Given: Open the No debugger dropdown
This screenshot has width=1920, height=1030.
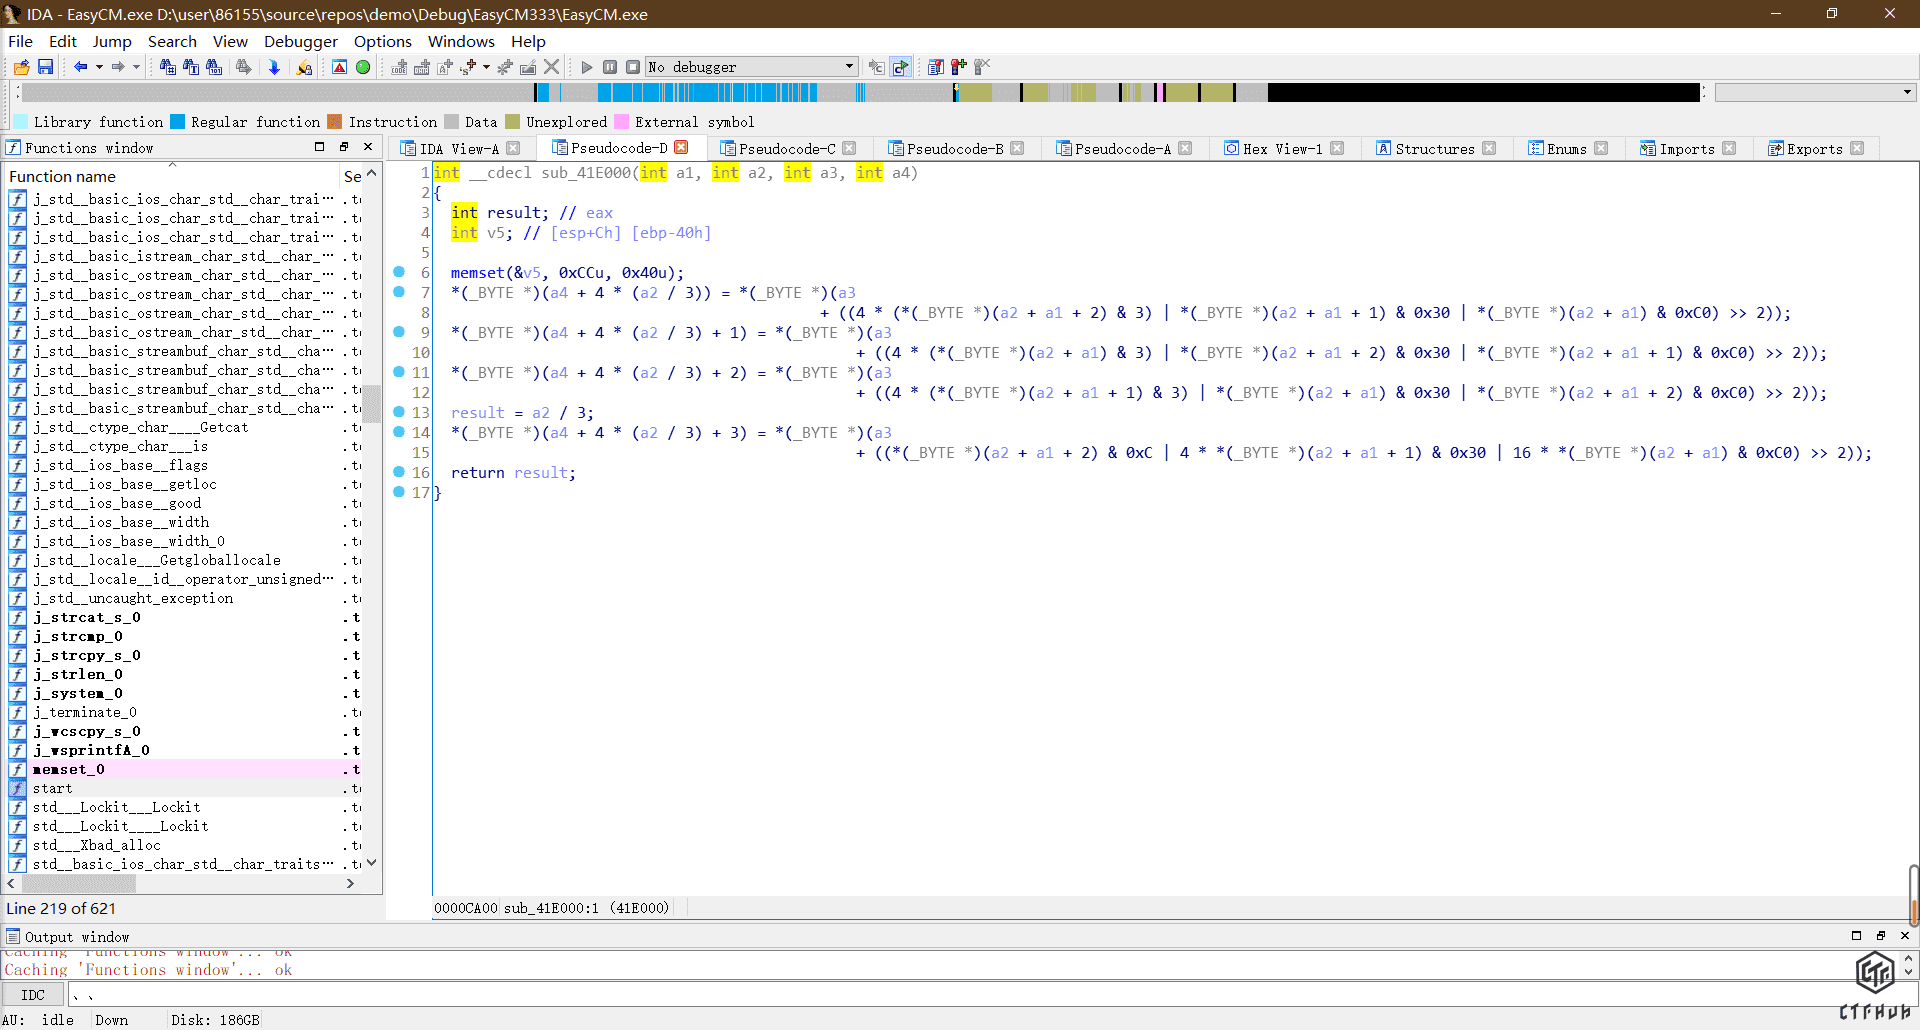Looking at the screenshot, I should (x=849, y=67).
